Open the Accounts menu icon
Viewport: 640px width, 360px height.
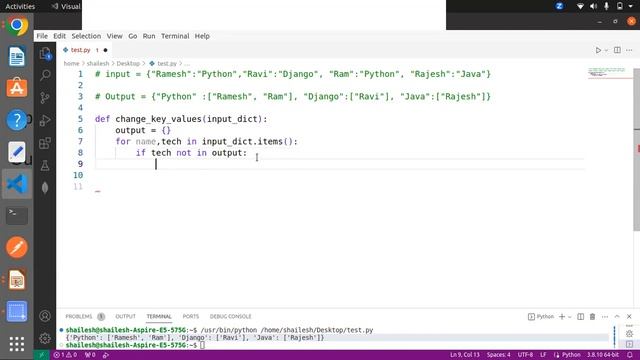pos(45,316)
